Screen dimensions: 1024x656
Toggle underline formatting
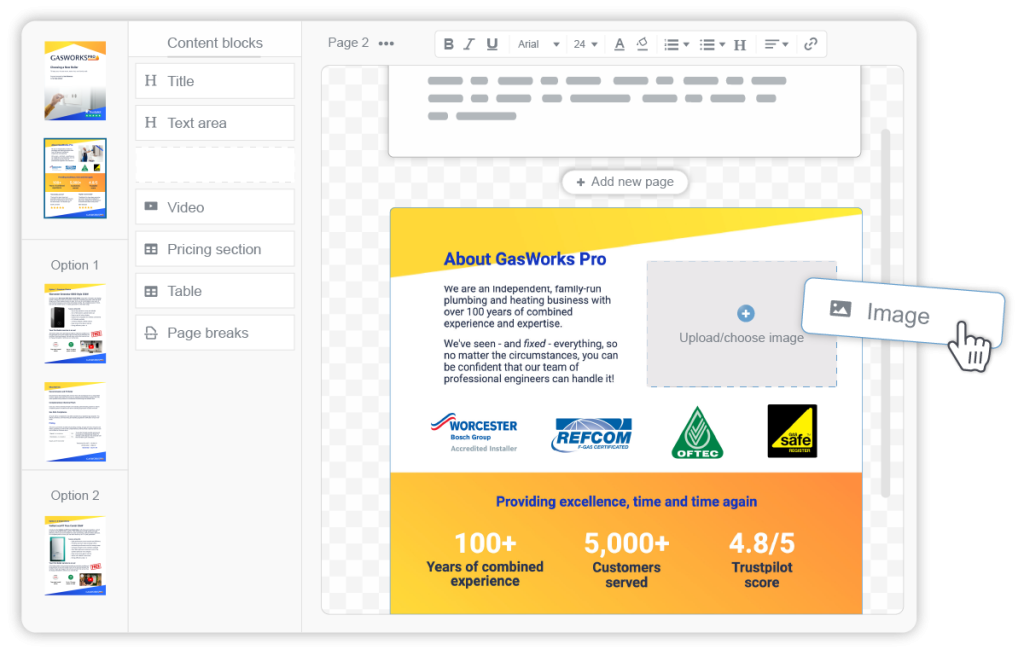491,43
